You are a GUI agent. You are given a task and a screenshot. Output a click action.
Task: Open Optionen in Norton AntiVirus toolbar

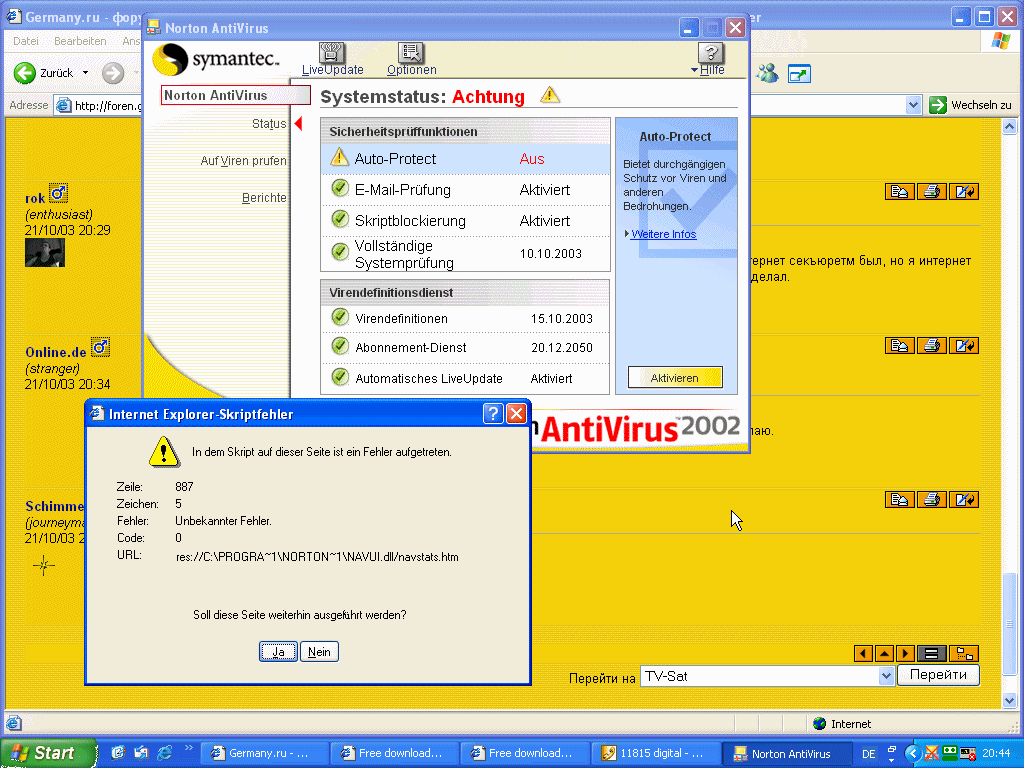click(411, 59)
